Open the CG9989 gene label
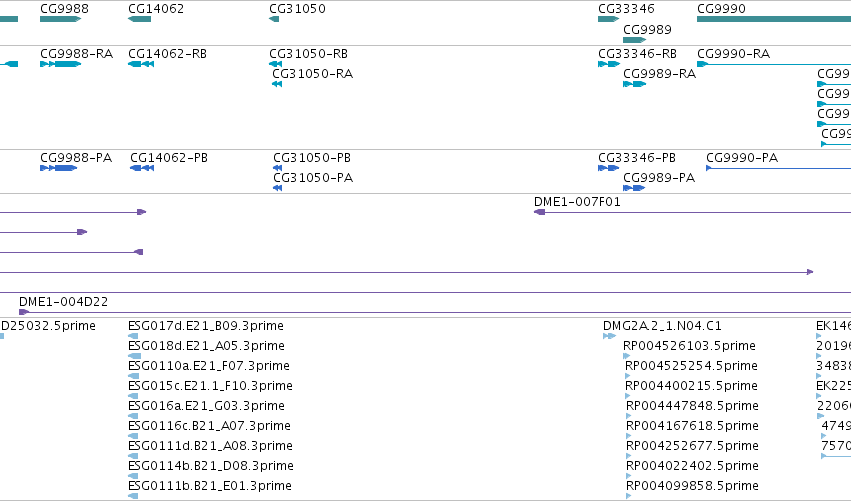851x501 pixels. pyautogui.click(x=647, y=29)
